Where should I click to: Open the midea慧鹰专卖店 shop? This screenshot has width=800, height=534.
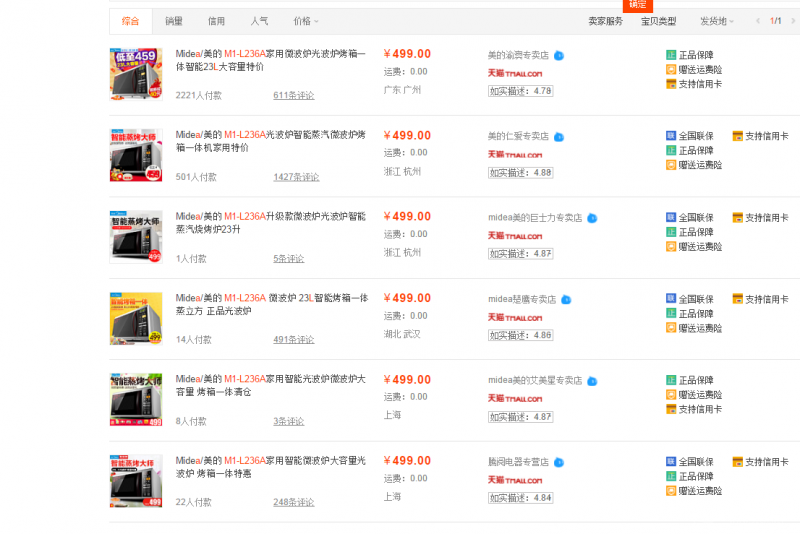(522, 299)
